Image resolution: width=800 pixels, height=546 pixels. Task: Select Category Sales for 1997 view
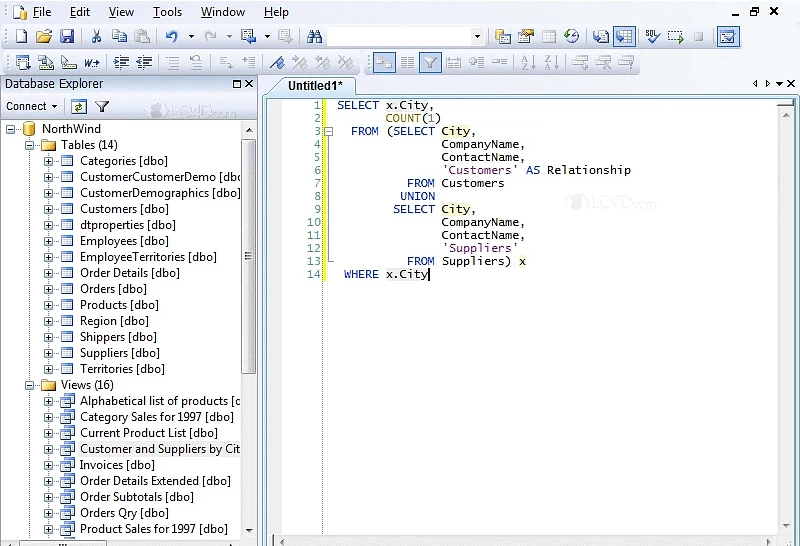coord(157,417)
